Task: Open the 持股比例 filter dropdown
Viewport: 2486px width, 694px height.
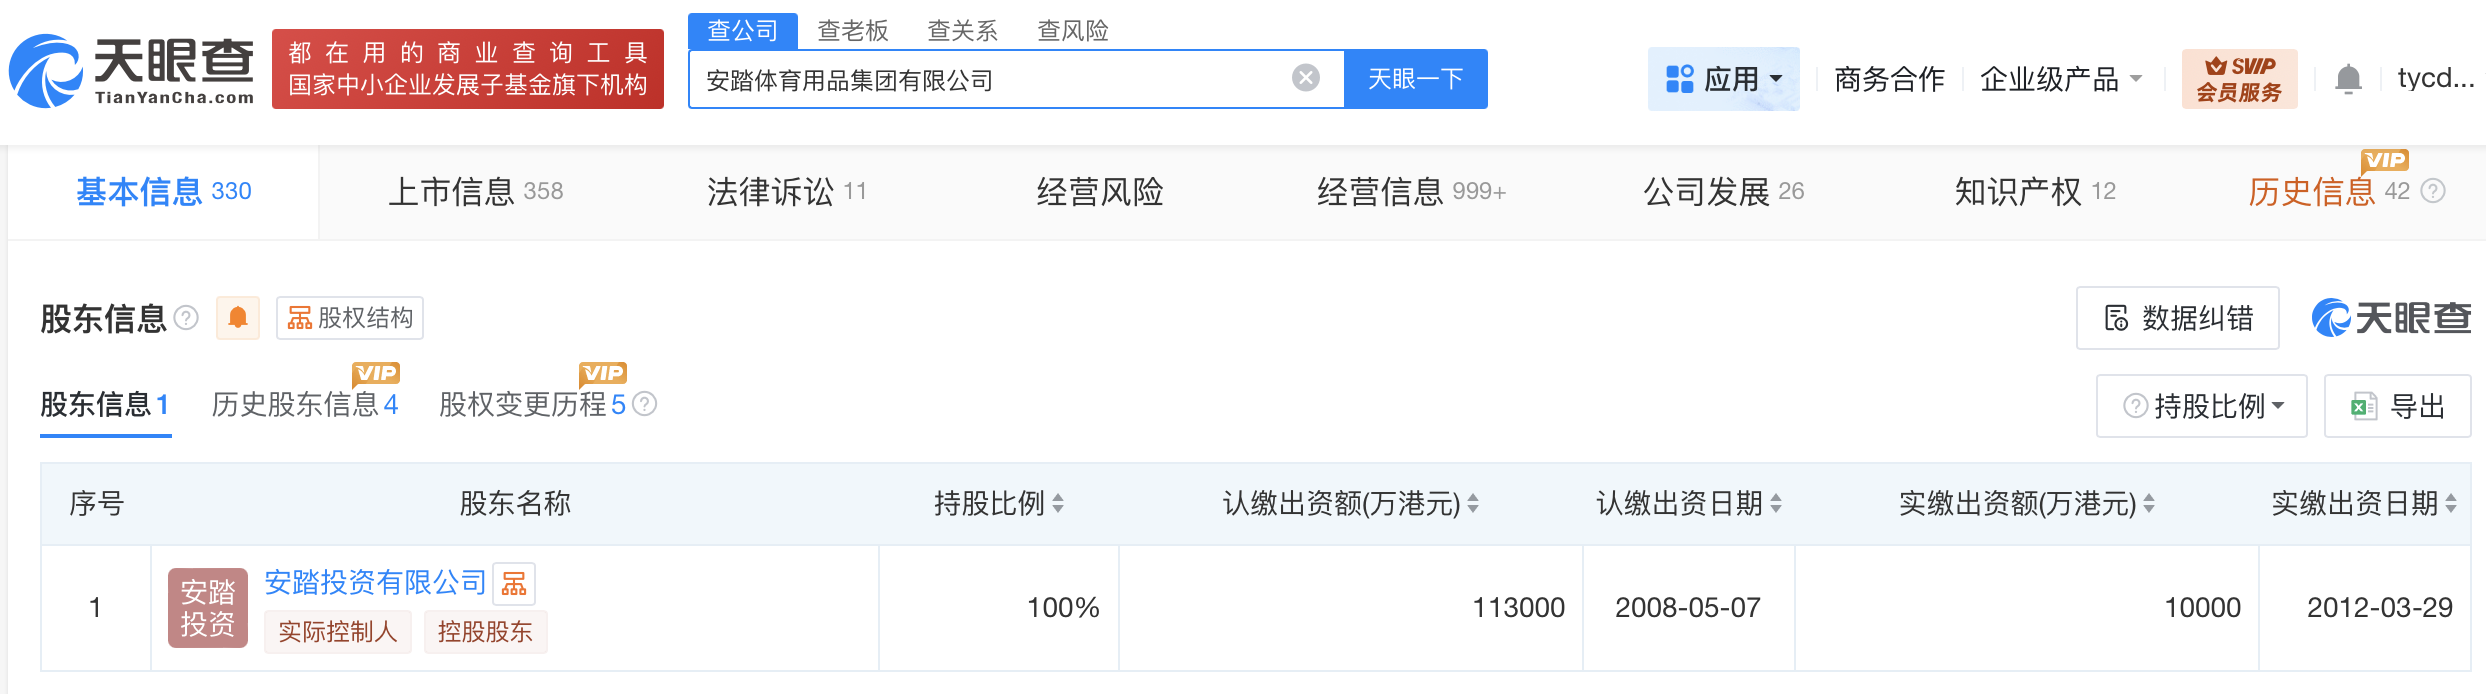Action: (2202, 406)
